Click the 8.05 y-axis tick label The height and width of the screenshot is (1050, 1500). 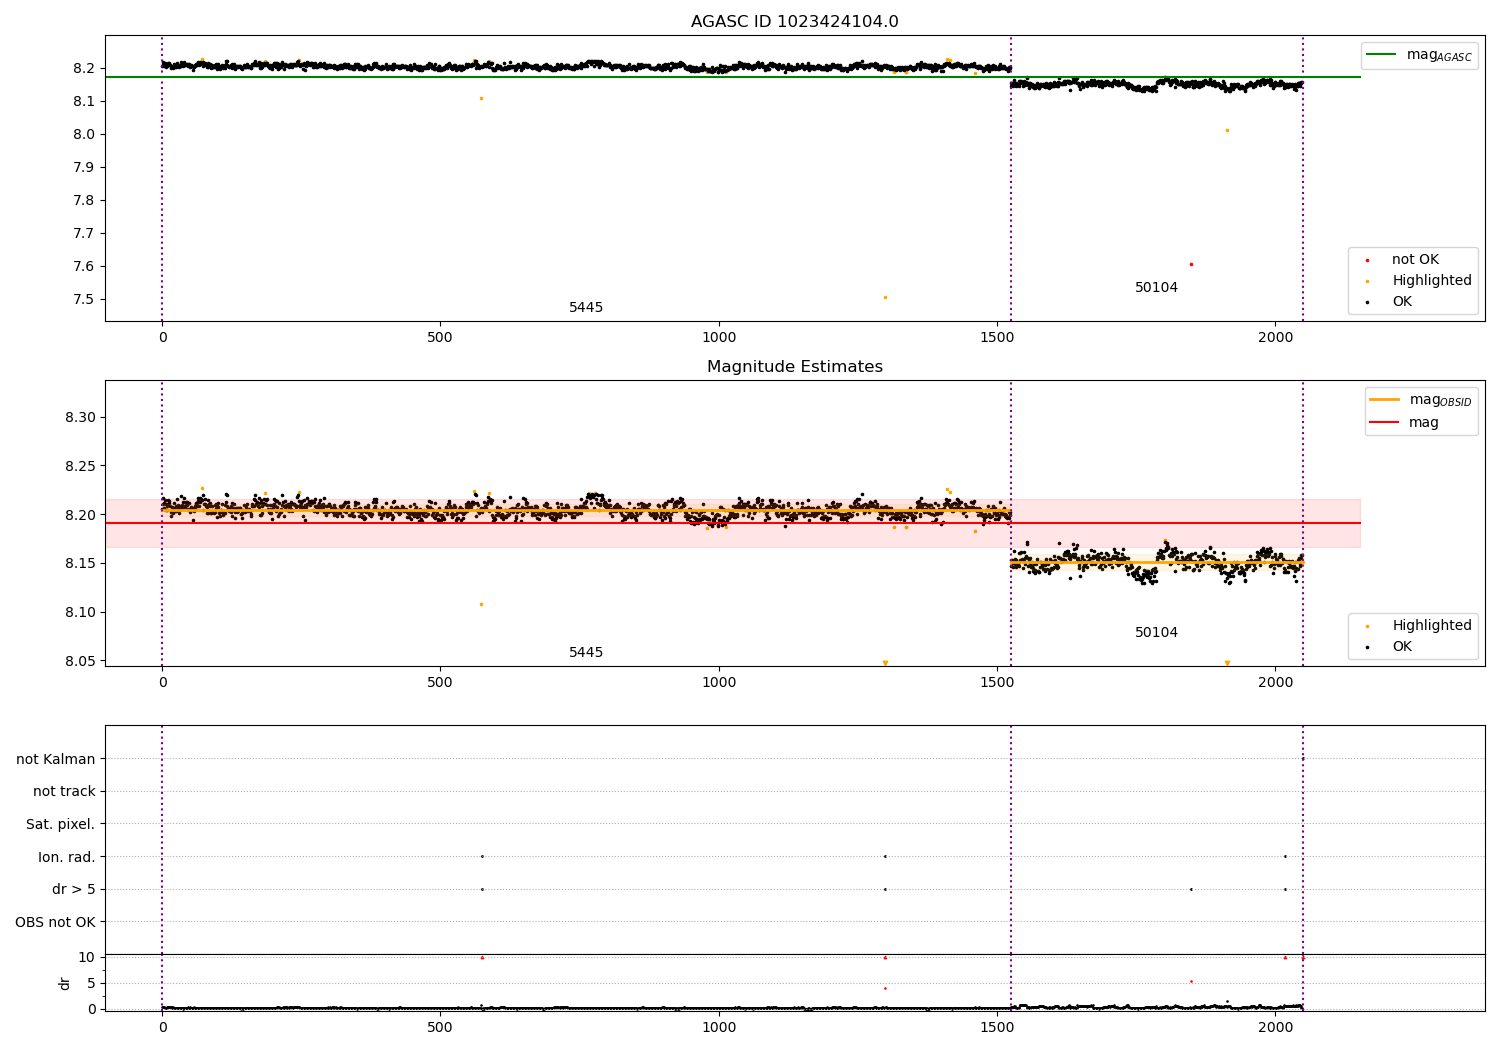click(80, 661)
